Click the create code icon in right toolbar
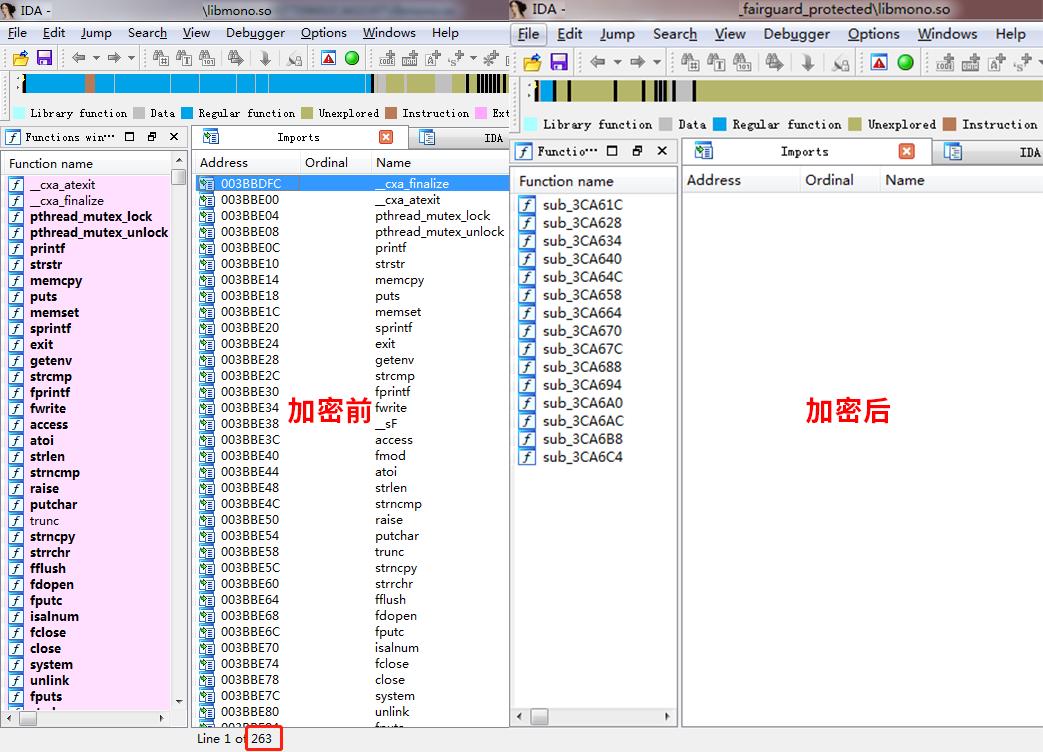Viewport: 1043px width, 752px height. [943, 62]
